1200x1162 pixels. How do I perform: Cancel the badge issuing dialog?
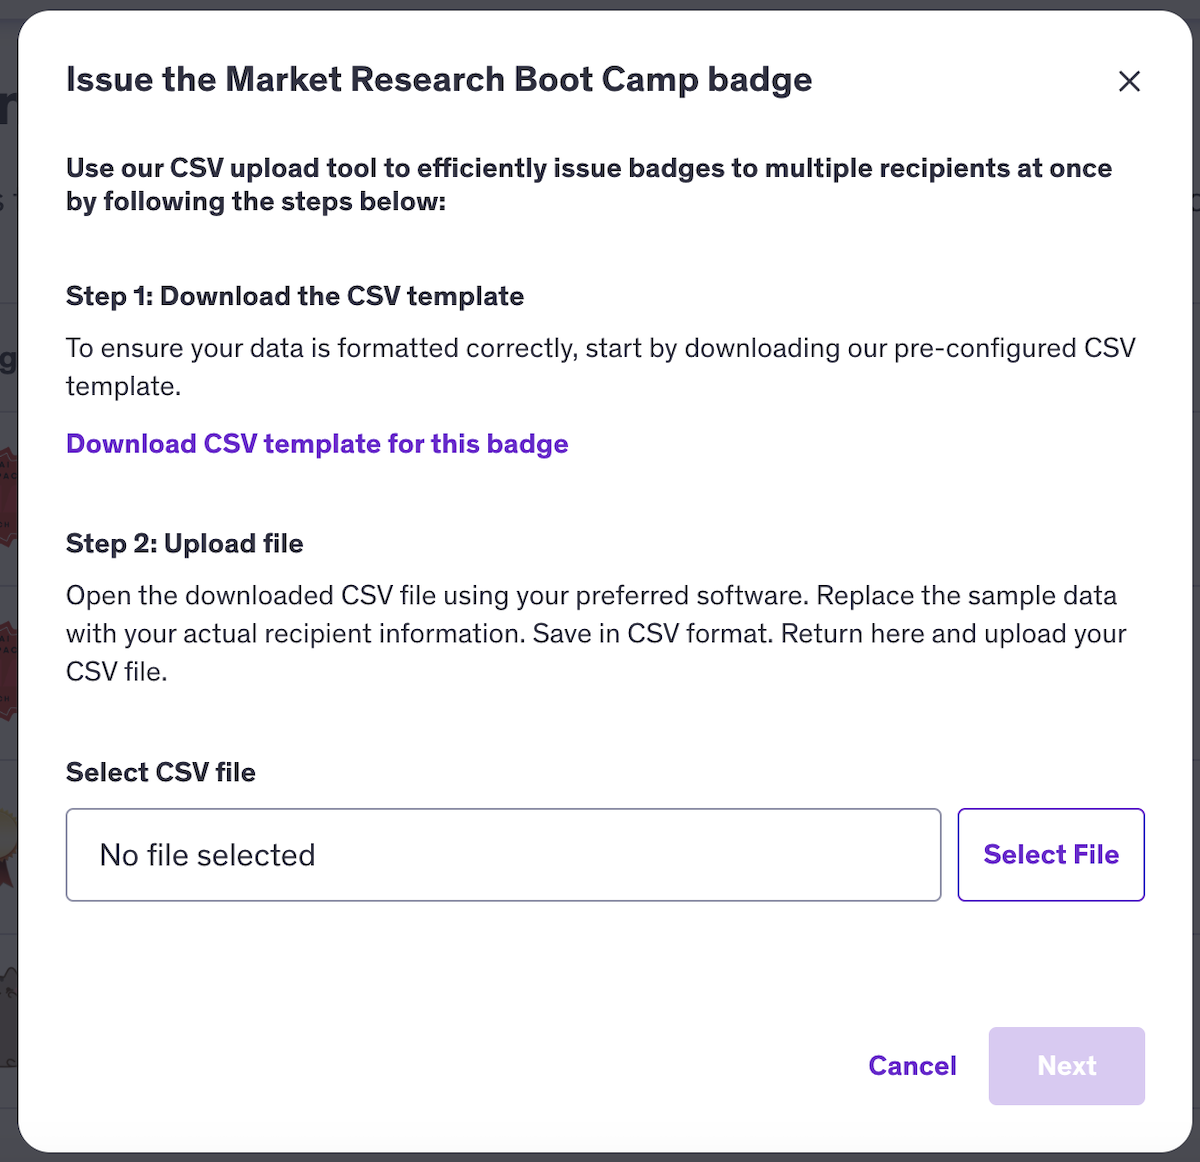(912, 1066)
